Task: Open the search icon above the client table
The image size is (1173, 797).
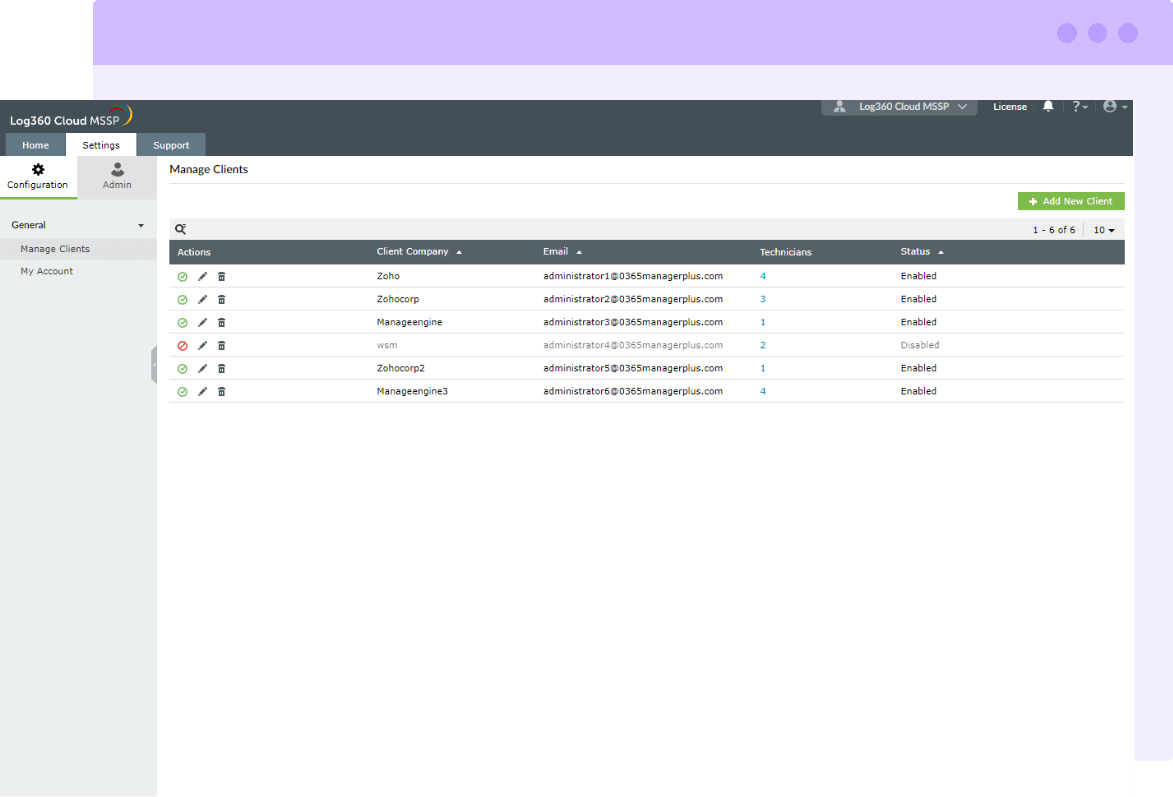Action: (180, 229)
